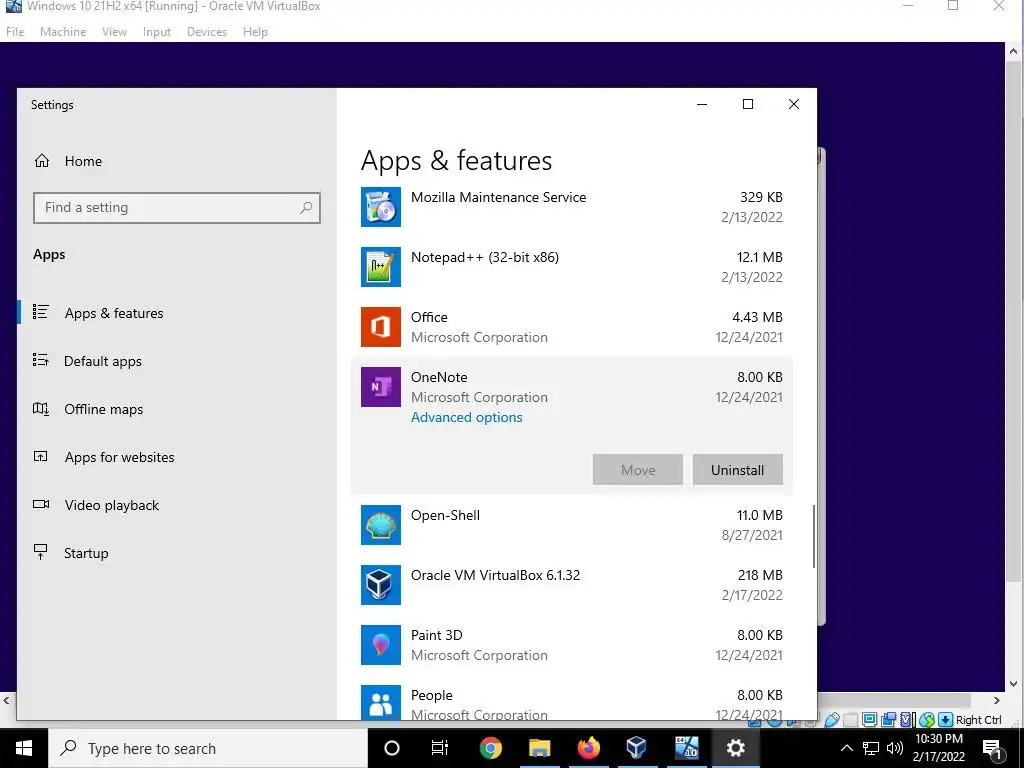
Task: Click the Default apps sidebar icon
Action: [40, 360]
